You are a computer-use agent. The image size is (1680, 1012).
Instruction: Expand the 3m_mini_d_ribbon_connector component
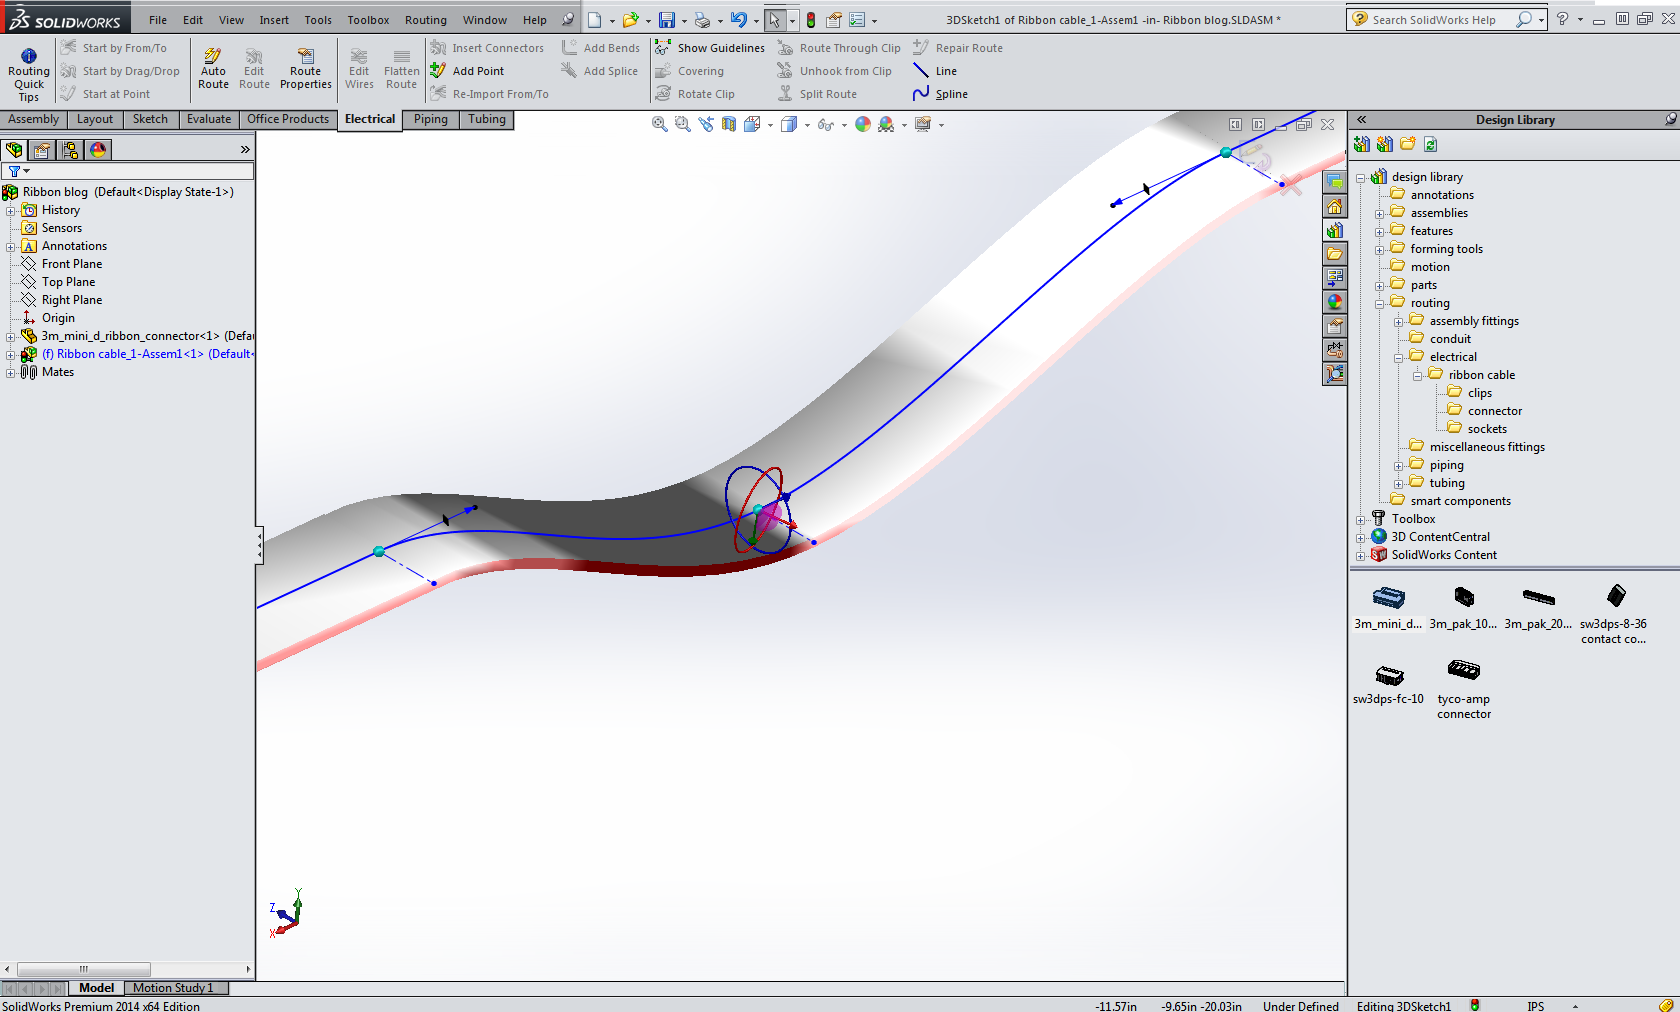pos(10,336)
